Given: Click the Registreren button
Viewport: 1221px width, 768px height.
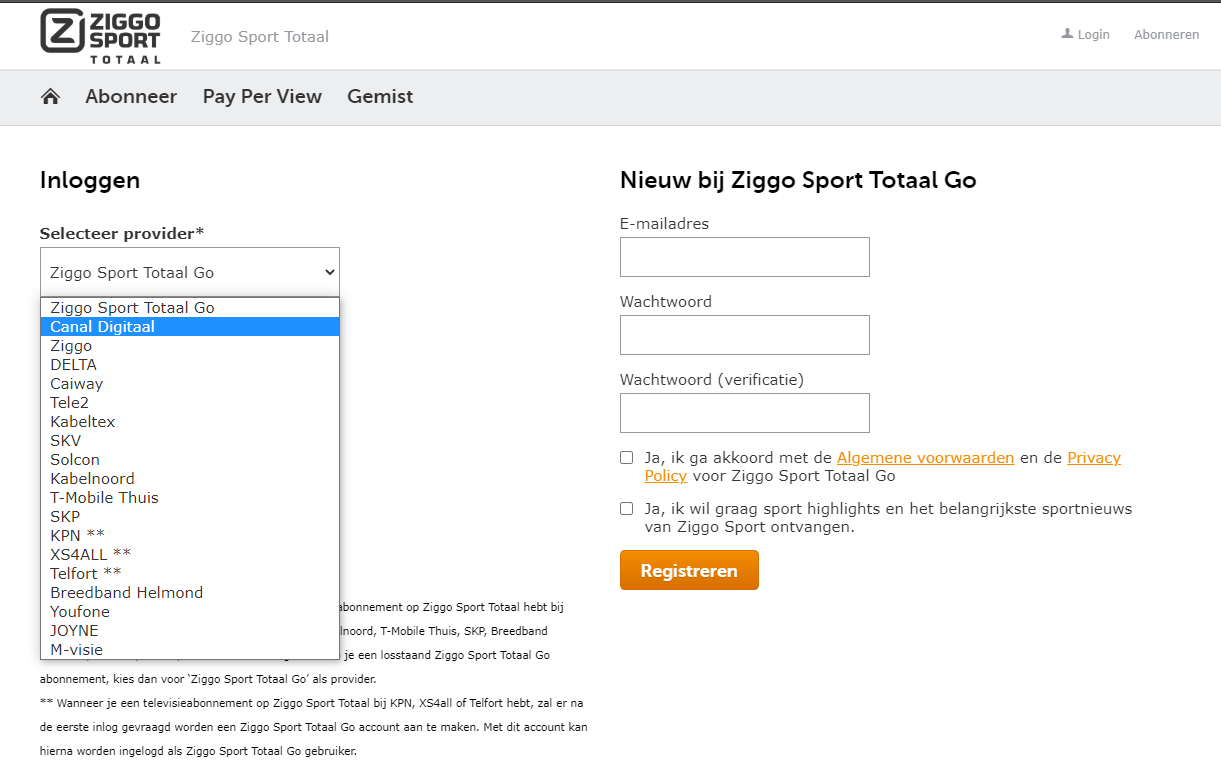Looking at the screenshot, I should [x=689, y=570].
